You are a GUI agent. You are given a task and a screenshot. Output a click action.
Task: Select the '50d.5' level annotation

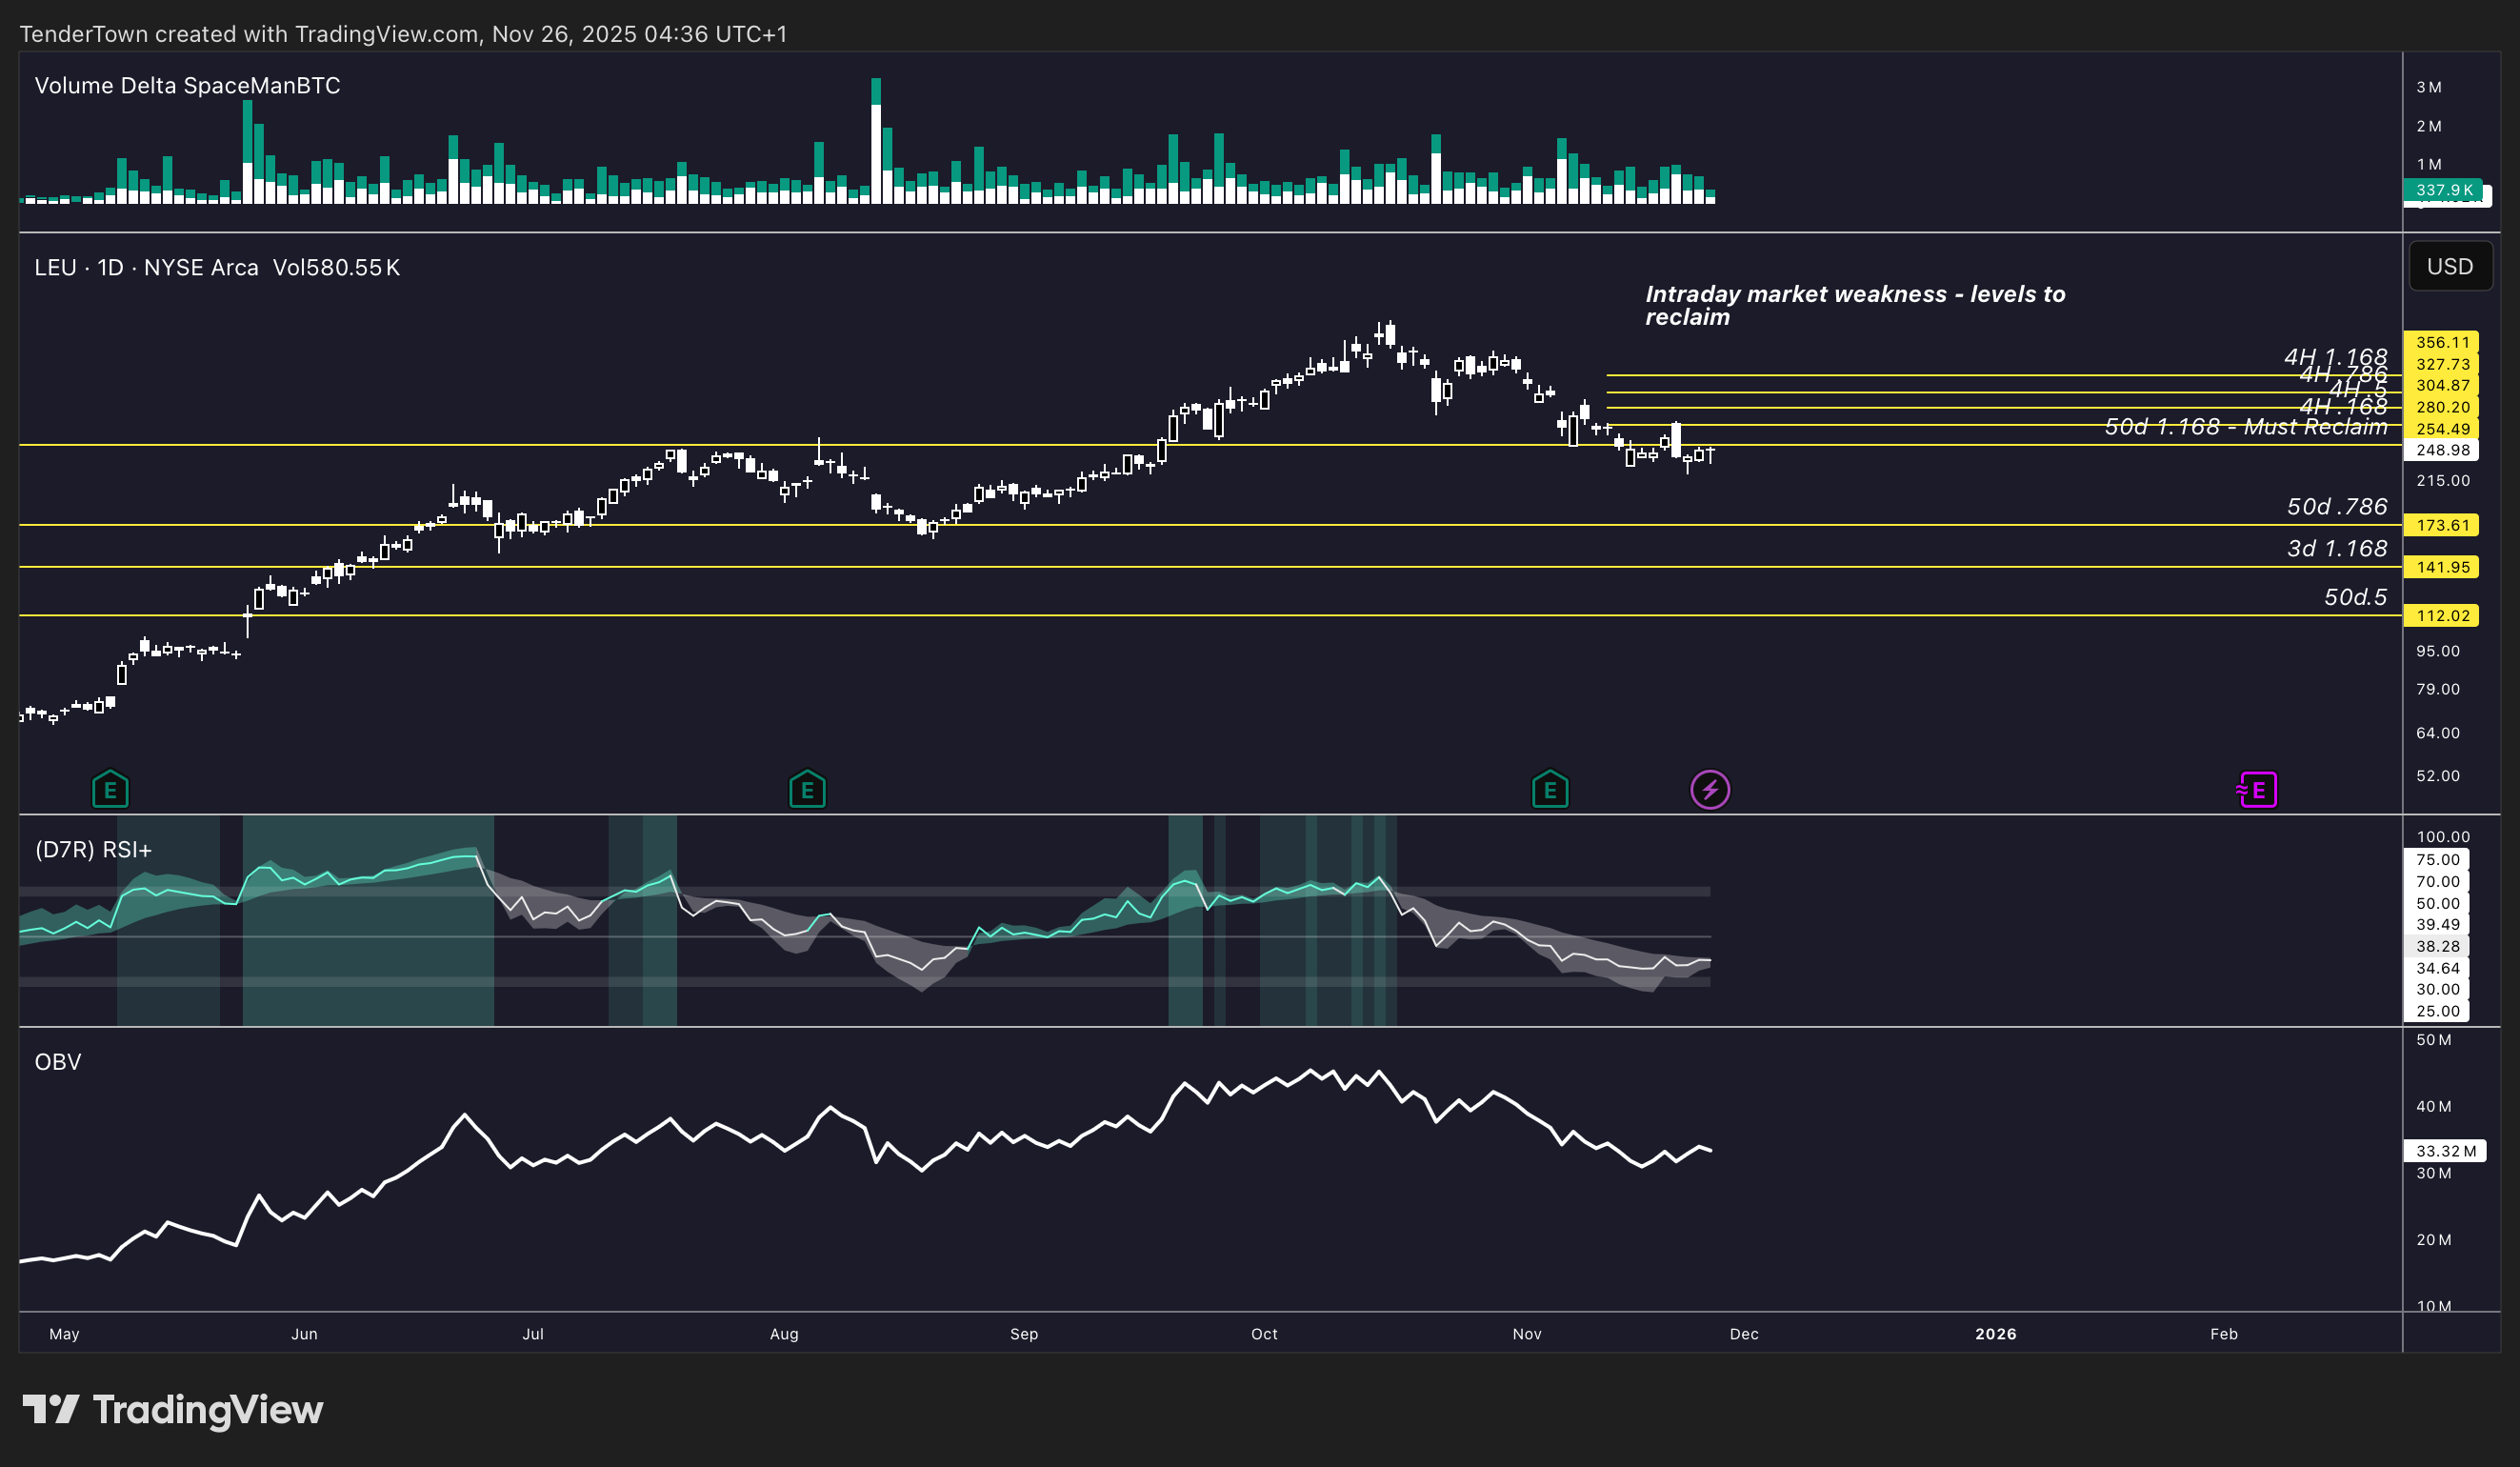point(2355,597)
